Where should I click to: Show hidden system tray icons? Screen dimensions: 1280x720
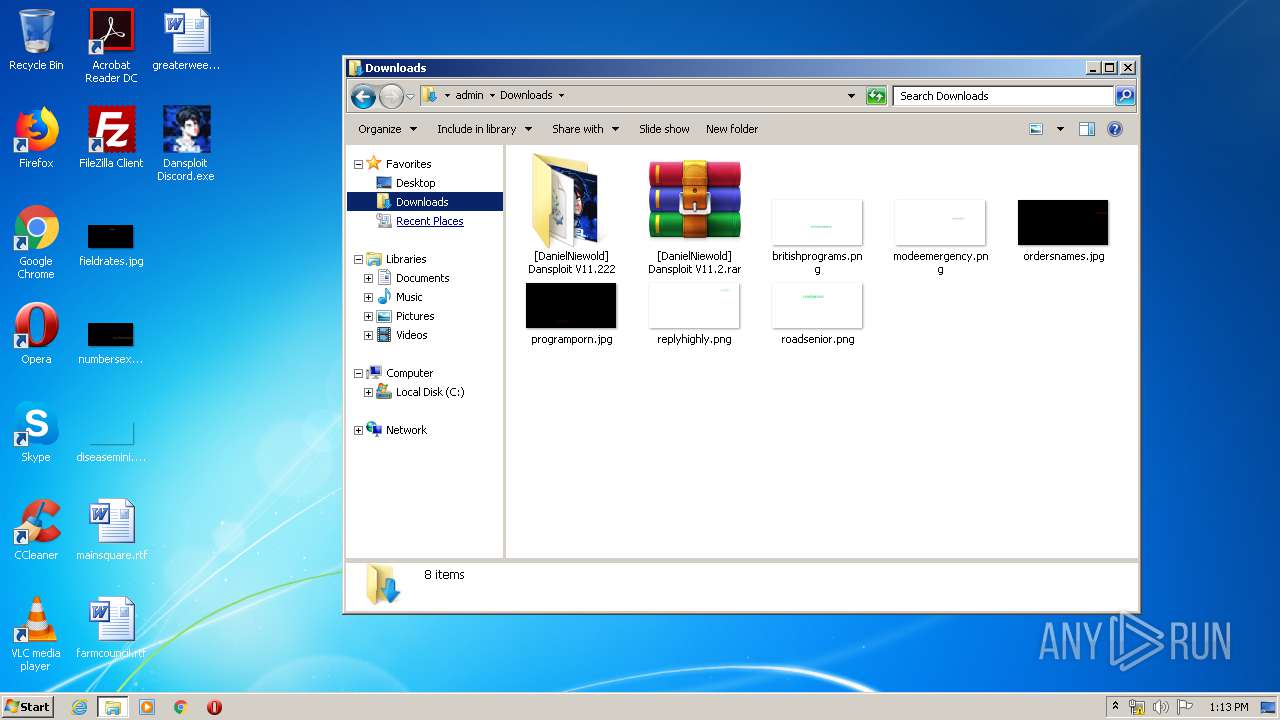[1115, 707]
